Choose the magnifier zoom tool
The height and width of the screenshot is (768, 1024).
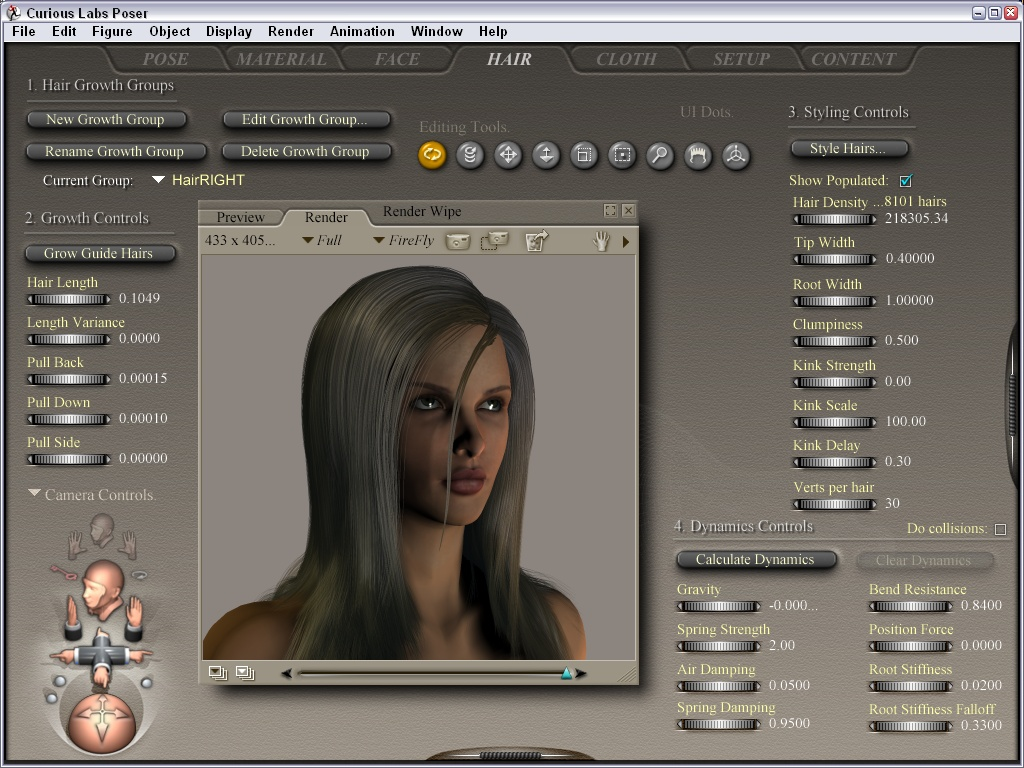point(660,155)
